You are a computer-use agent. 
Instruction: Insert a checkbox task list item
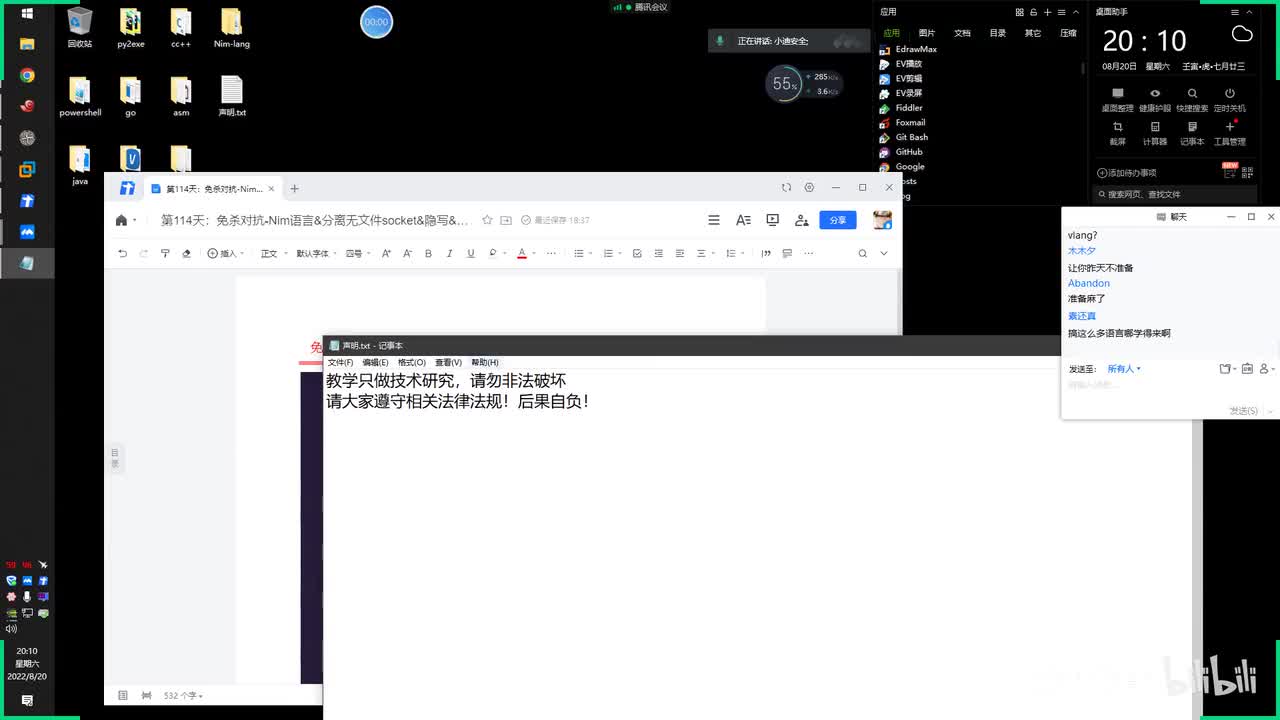coord(637,254)
